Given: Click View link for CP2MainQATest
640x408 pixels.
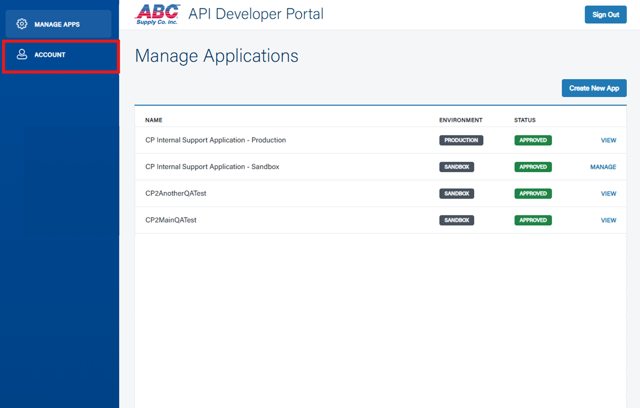Looking at the screenshot, I should point(608,220).
